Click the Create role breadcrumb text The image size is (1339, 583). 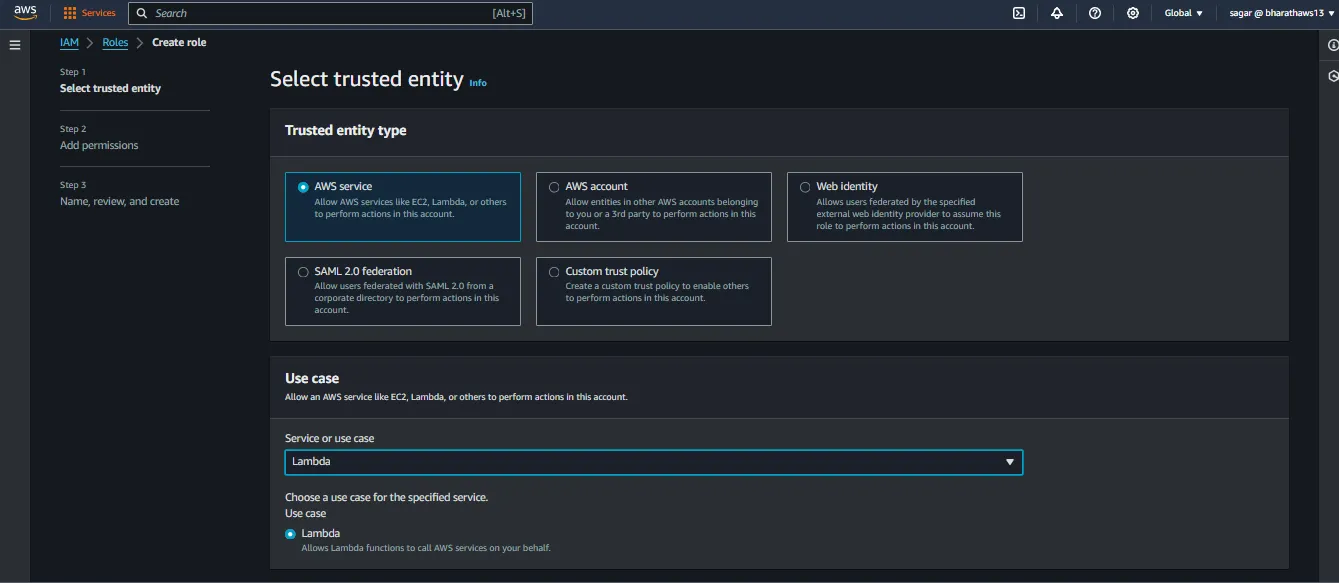coord(179,43)
